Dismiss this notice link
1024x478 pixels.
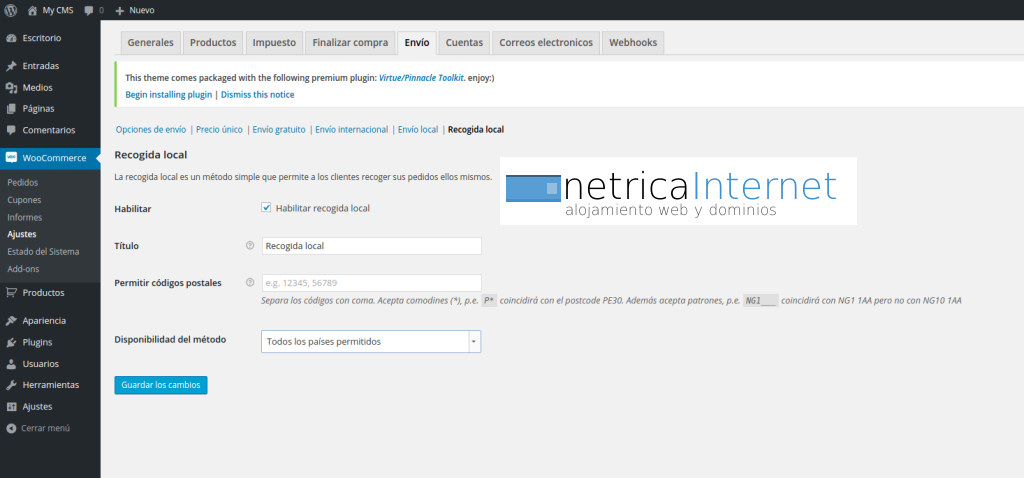[257, 95]
